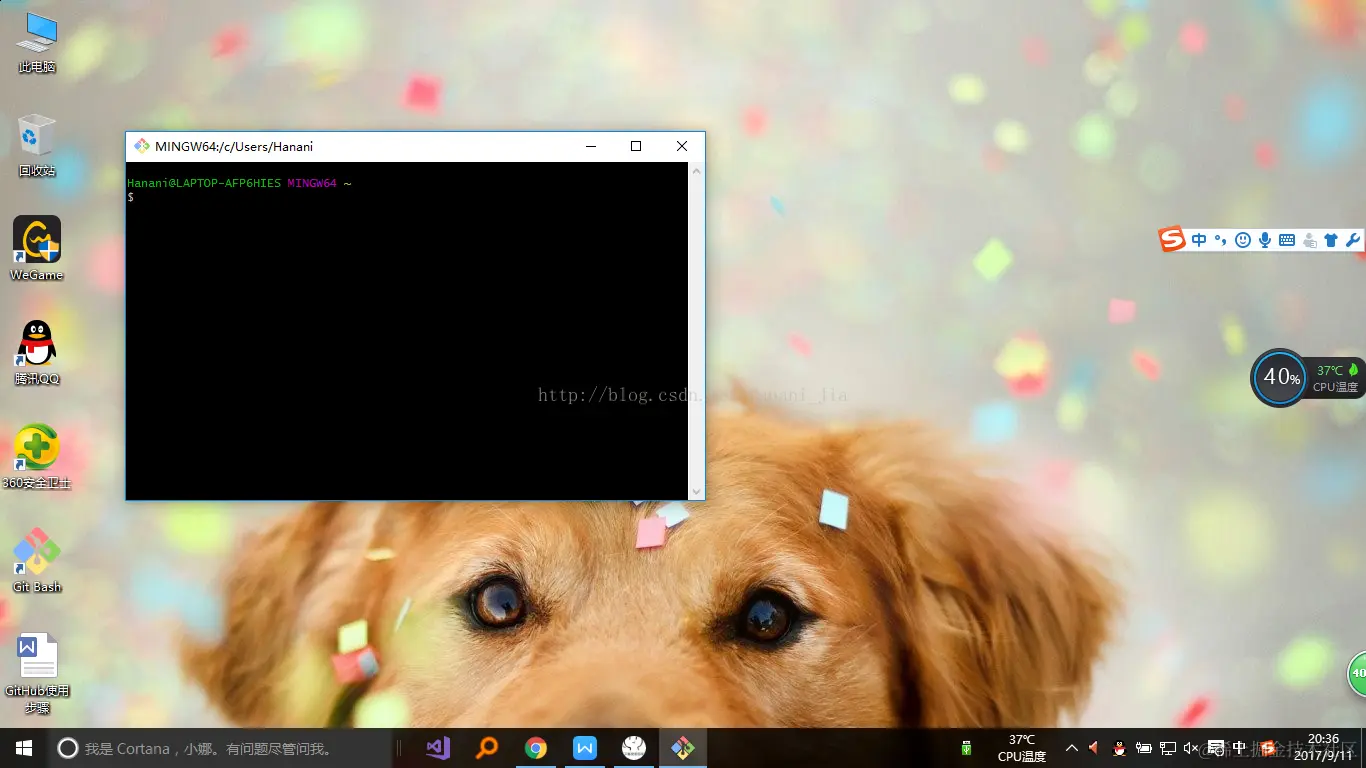Viewport: 1366px width, 768px height.
Task: Click the green USB device tray icon
Action: pos(966,748)
